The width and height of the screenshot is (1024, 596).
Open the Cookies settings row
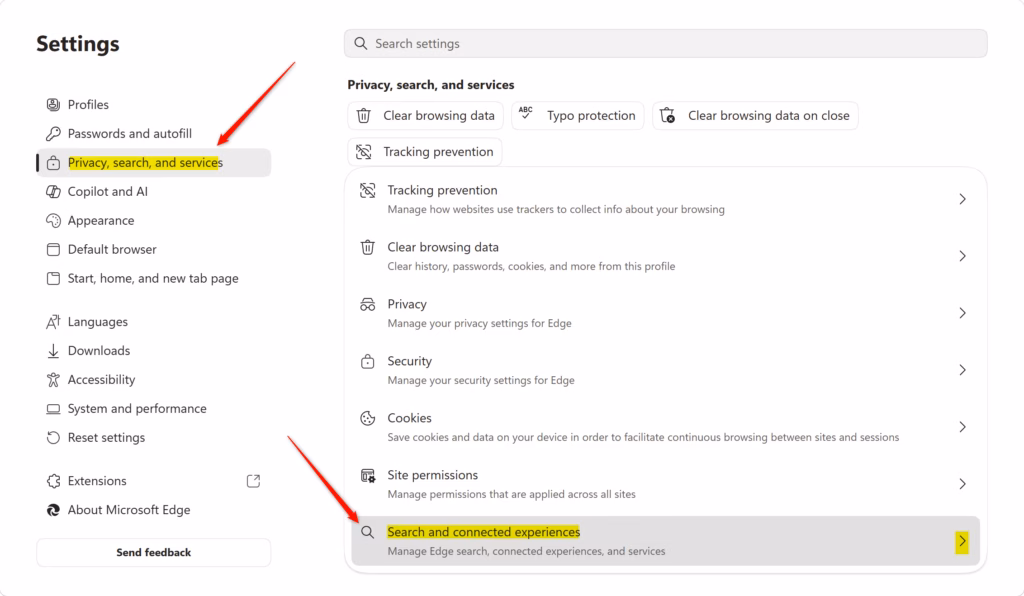coord(665,427)
